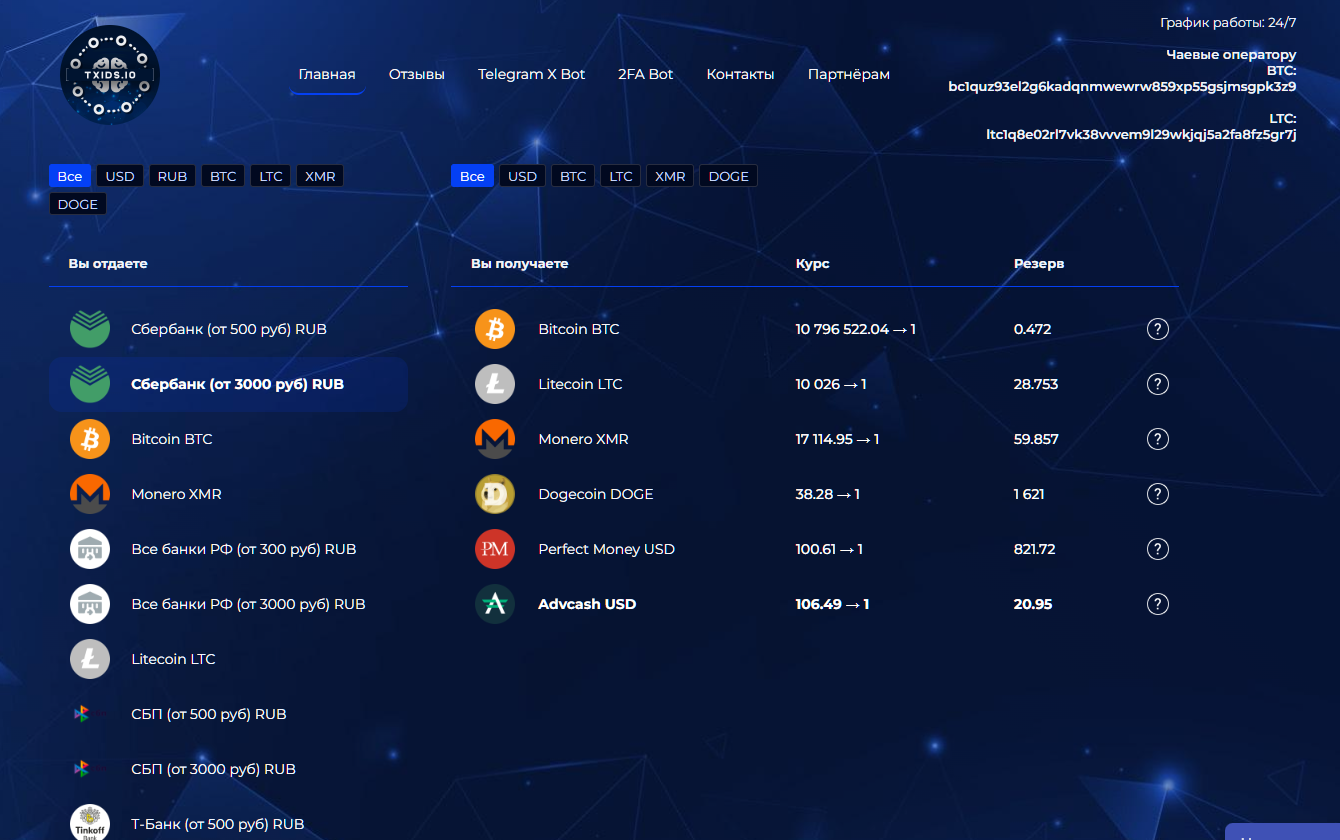
Task: Filter receive list by XMR
Action: coord(670,176)
